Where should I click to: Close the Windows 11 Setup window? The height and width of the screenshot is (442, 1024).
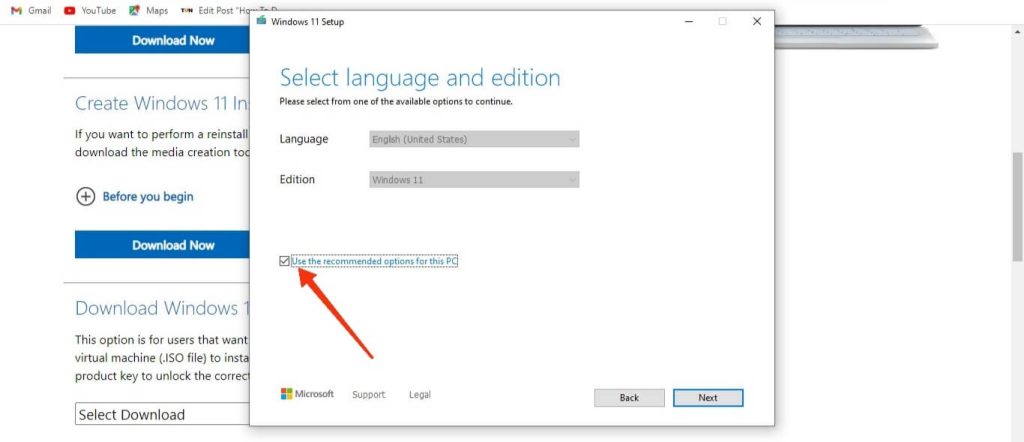coord(757,22)
